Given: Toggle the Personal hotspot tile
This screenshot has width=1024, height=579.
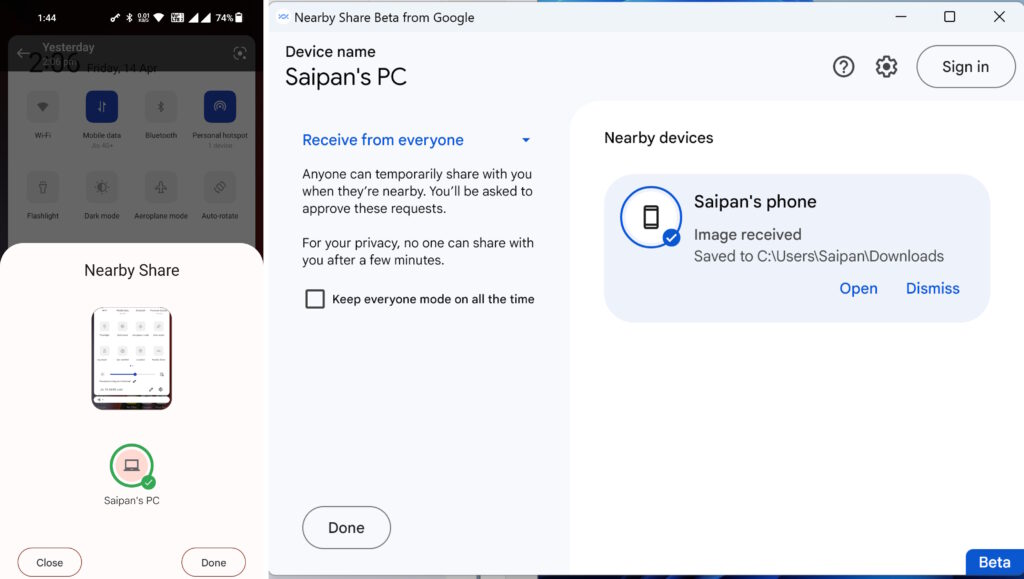Looking at the screenshot, I should pos(219,106).
